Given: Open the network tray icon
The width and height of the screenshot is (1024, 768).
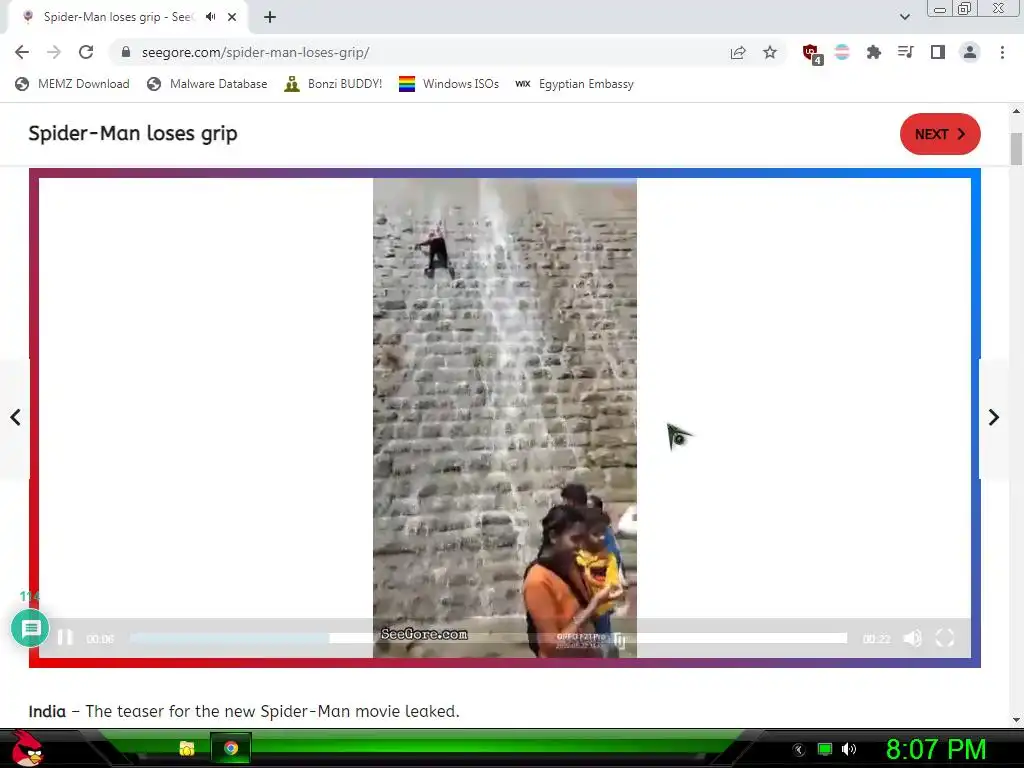Looking at the screenshot, I should (825, 749).
